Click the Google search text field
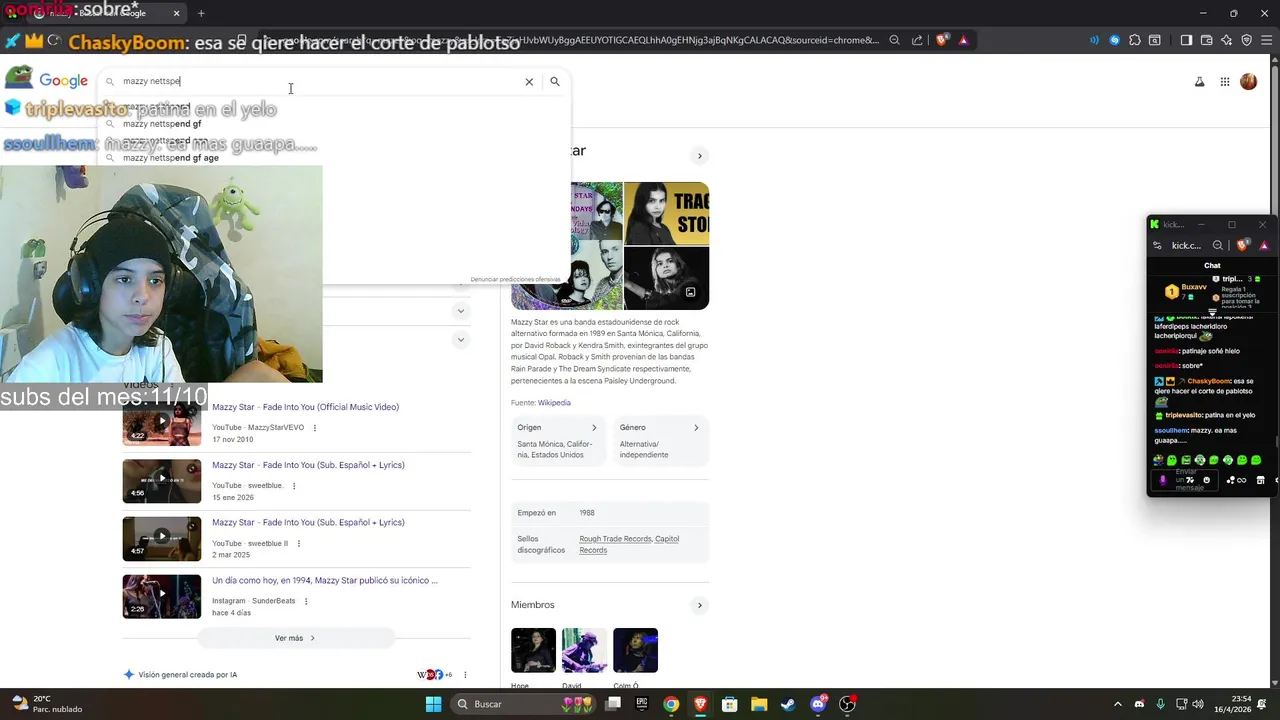The width and height of the screenshot is (1280, 720). [x=320, y=82]
